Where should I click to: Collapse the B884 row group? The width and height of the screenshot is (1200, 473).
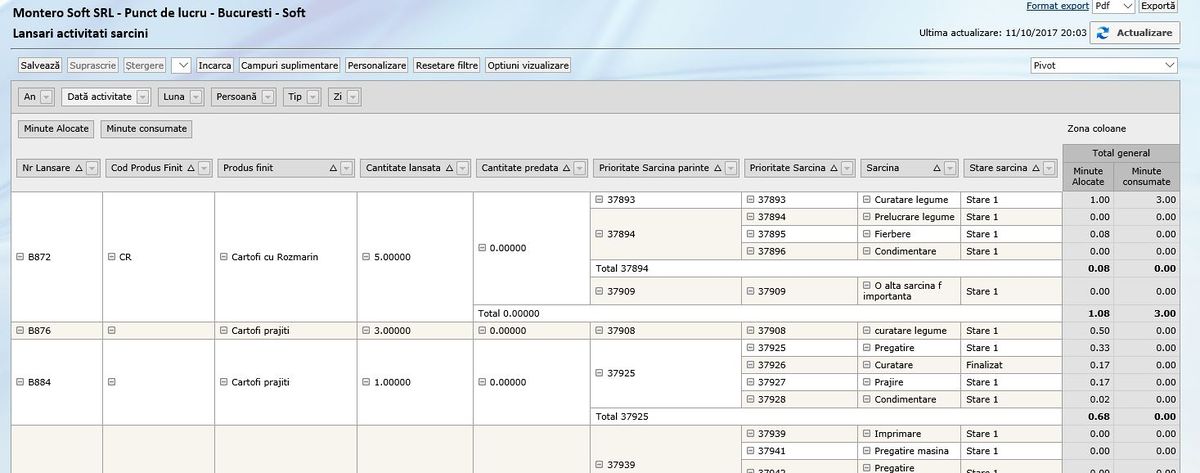pos(20,382)
